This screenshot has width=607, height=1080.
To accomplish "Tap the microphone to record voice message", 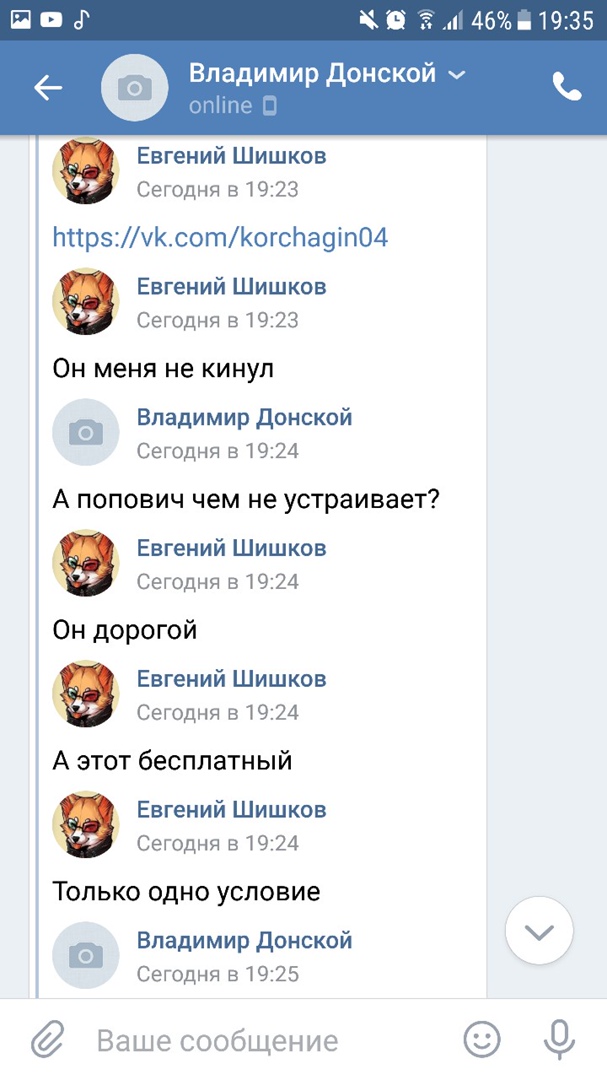I will tap(558, 1040).
